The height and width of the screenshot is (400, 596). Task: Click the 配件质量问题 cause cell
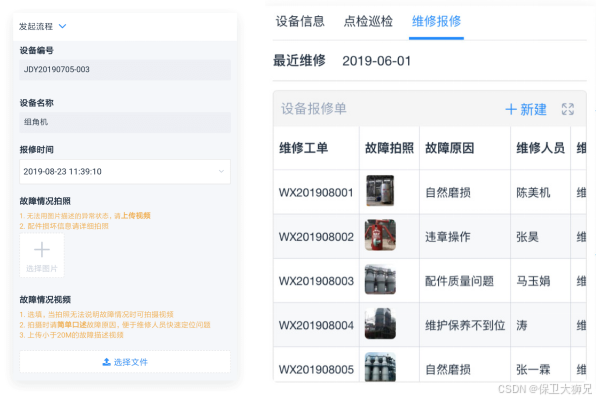(x=459, y=281)
